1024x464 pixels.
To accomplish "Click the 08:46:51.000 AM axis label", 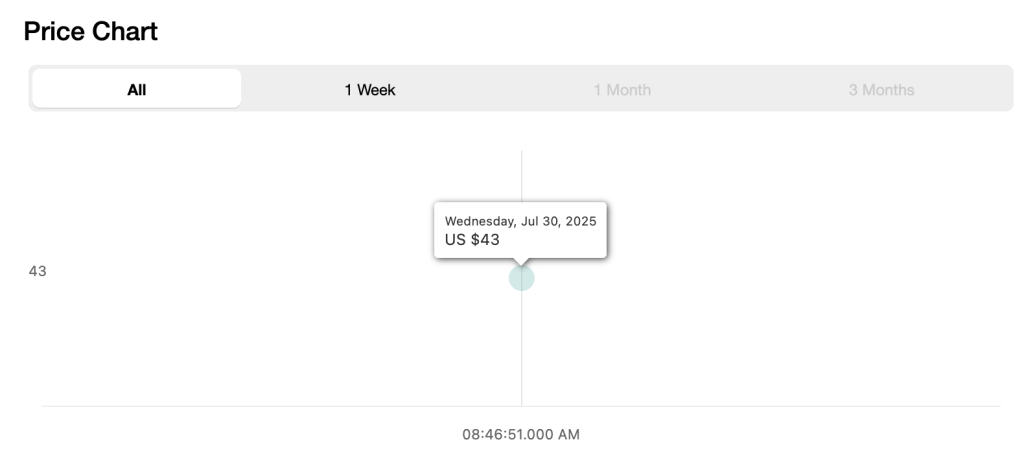I will pos(520,434).
